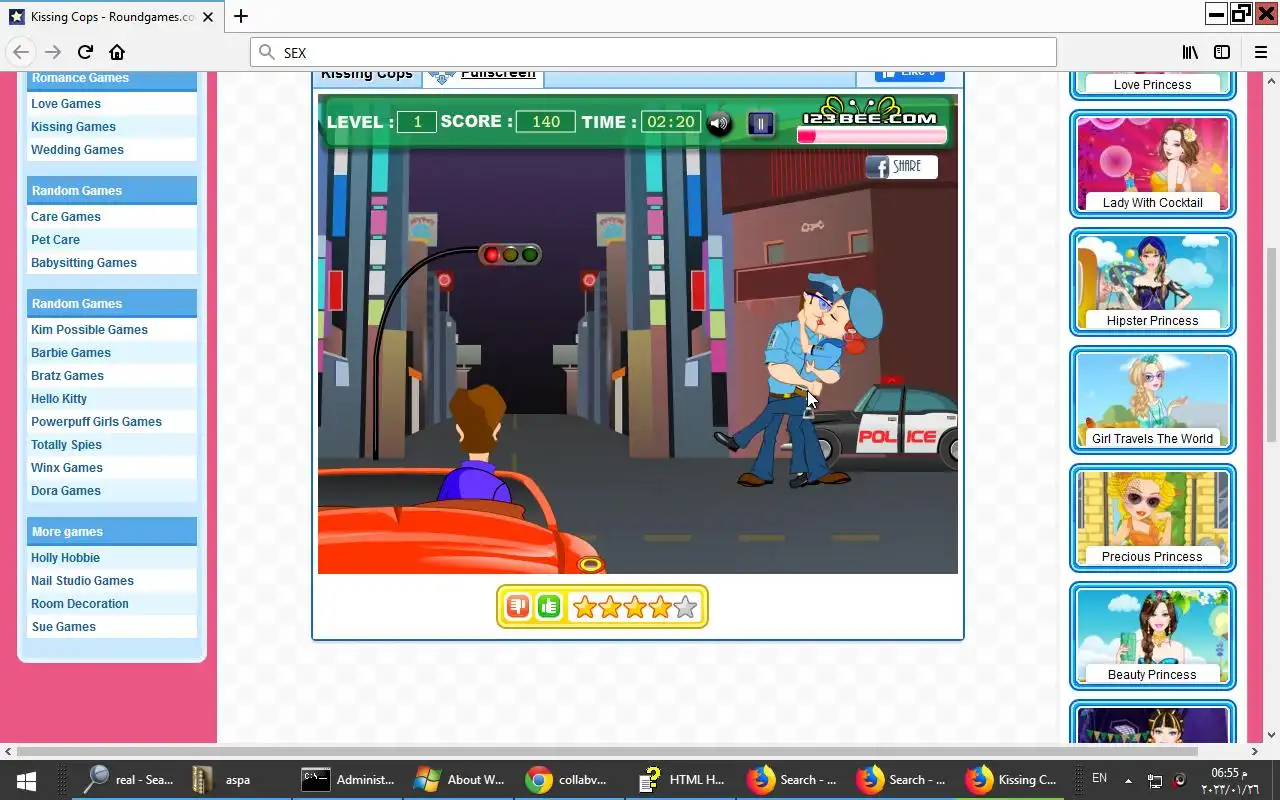Give the game a thumbs down
This screenshot has height=800, width=1280.
[517, 606]
